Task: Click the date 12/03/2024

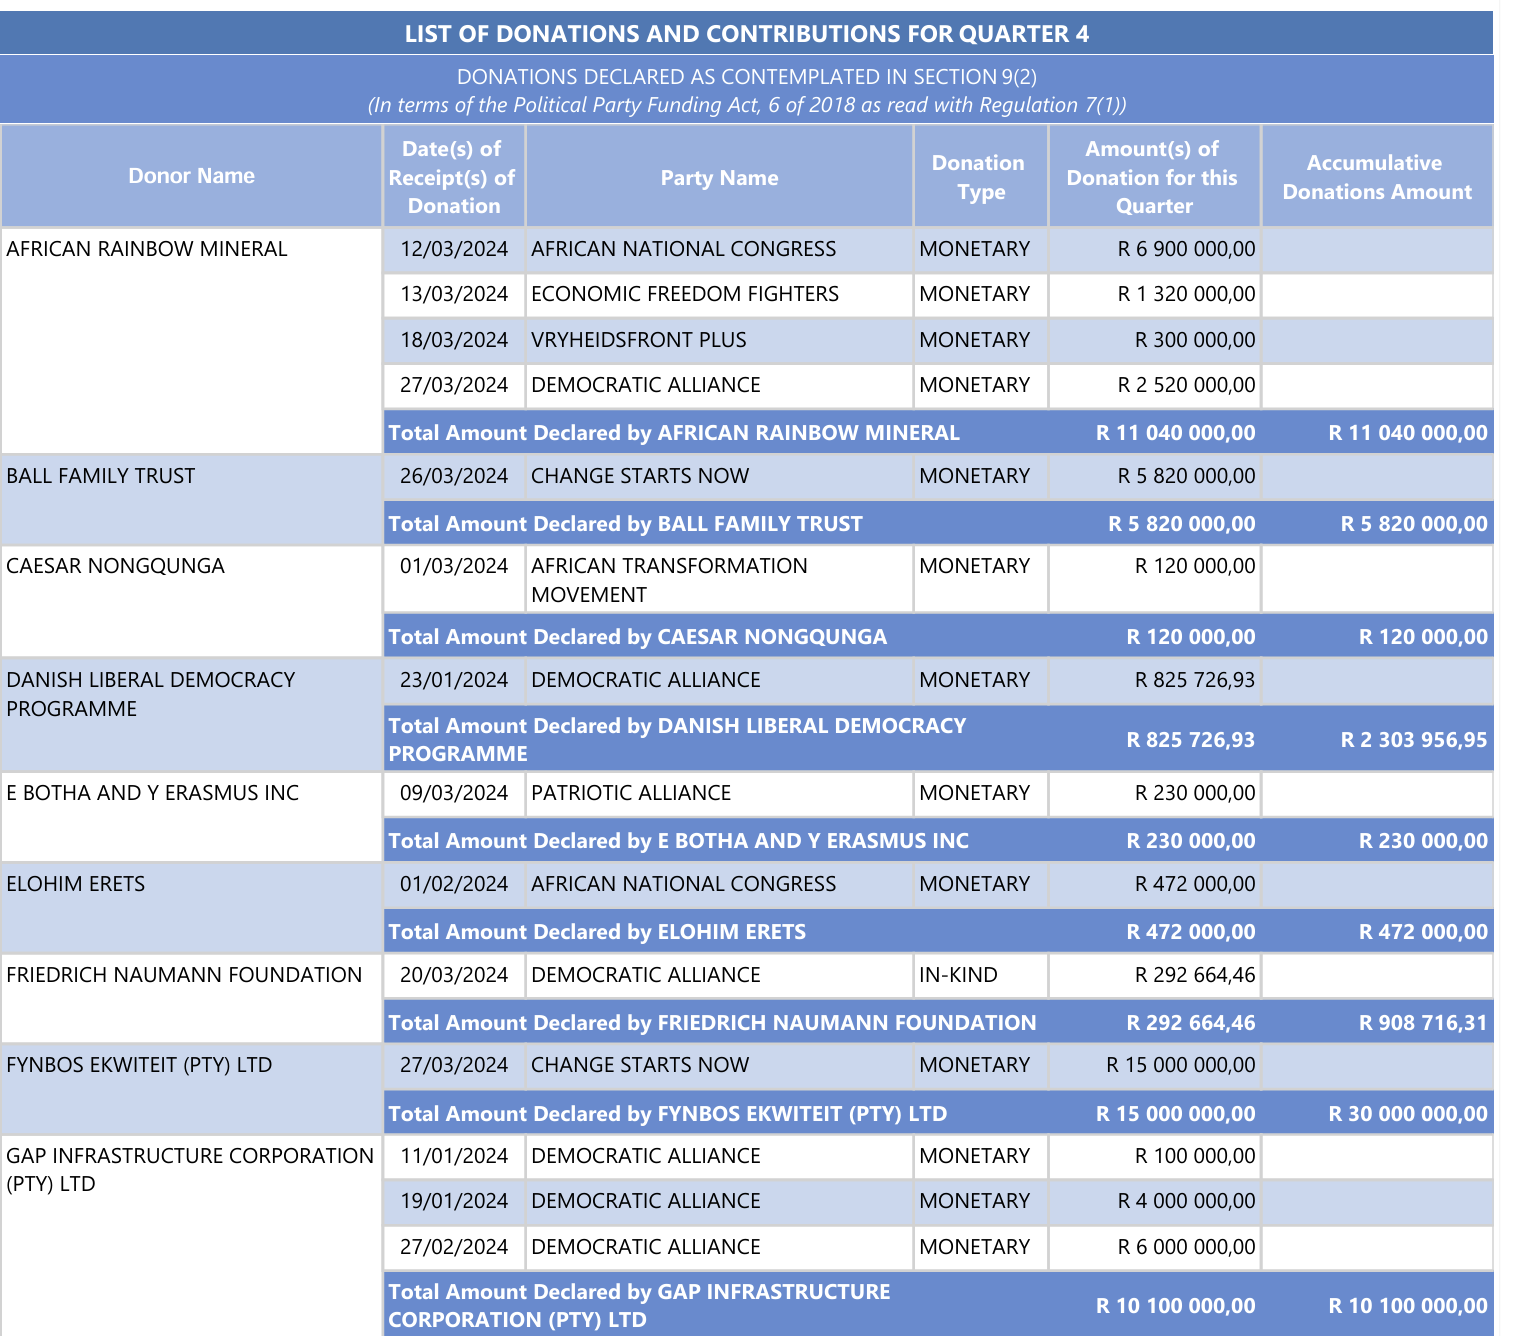Action: tap(454, 249)
